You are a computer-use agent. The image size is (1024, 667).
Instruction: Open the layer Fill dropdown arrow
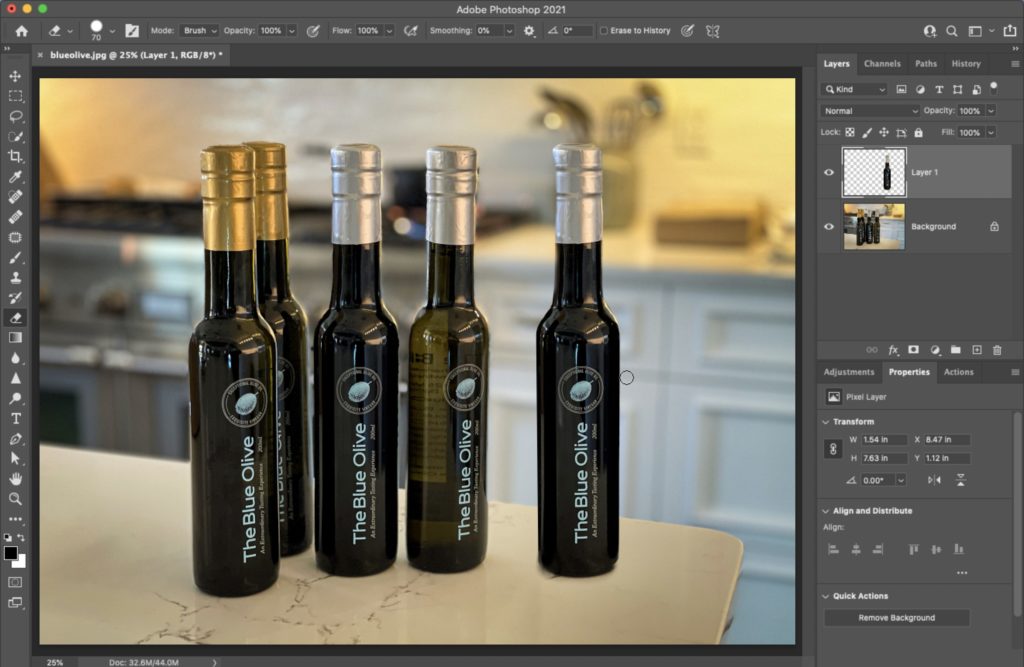(x=991, y=133)
